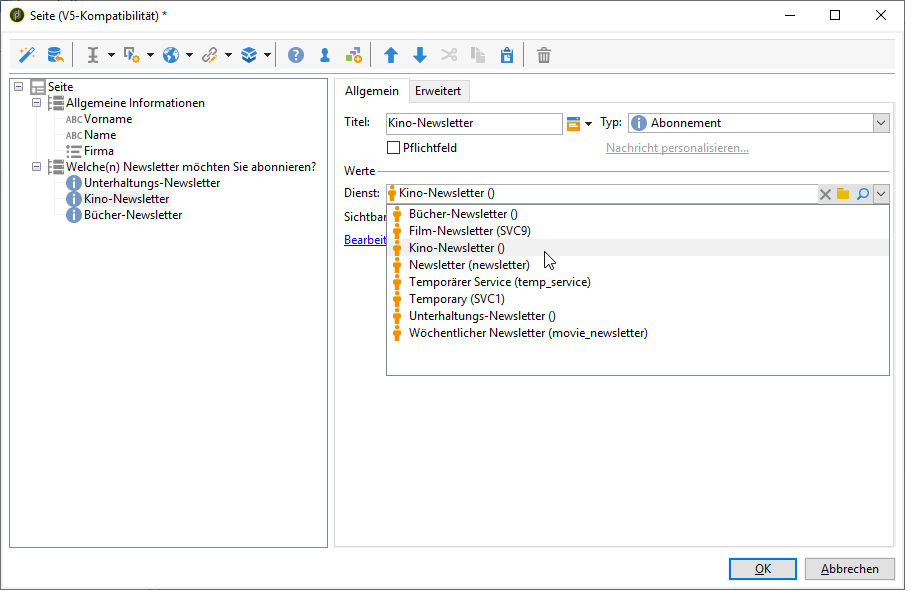912x591 pixels.
Task: Select Bücher-Newsletter in the page tree
Action: [x=132, y=215]
